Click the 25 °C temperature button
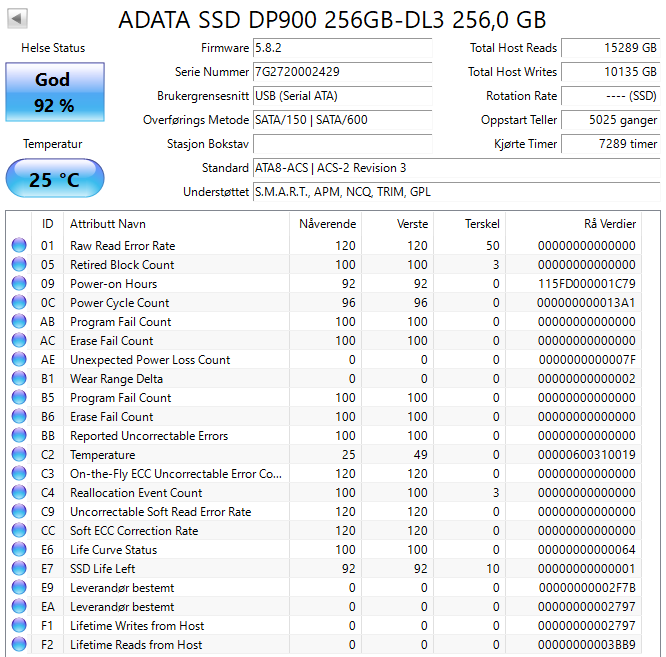Screen dimensions: 666x657 click(x=55, y=179)
